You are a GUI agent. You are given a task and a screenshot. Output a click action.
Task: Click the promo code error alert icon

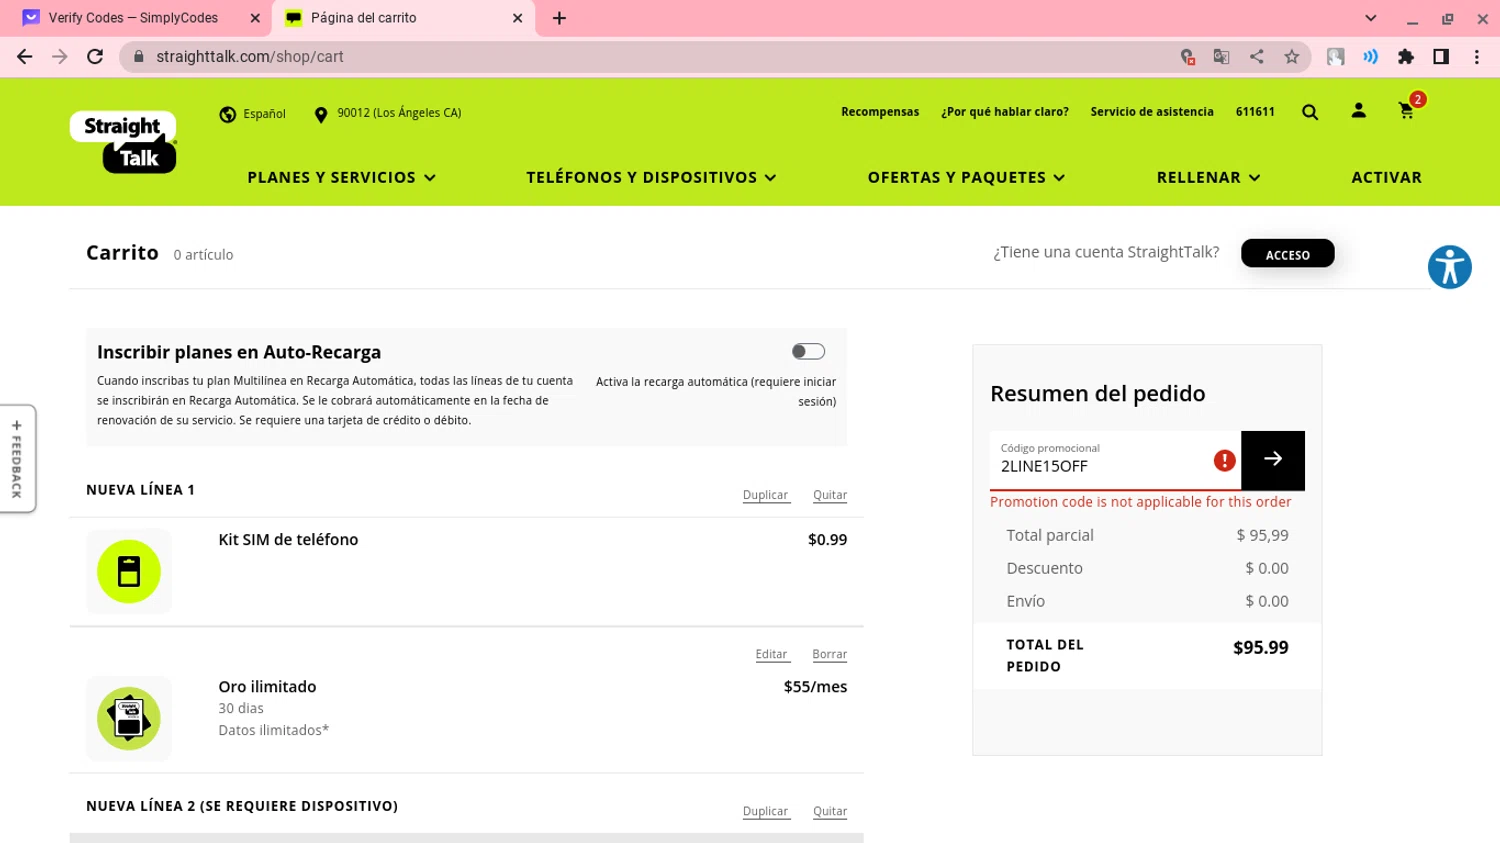1224,460
